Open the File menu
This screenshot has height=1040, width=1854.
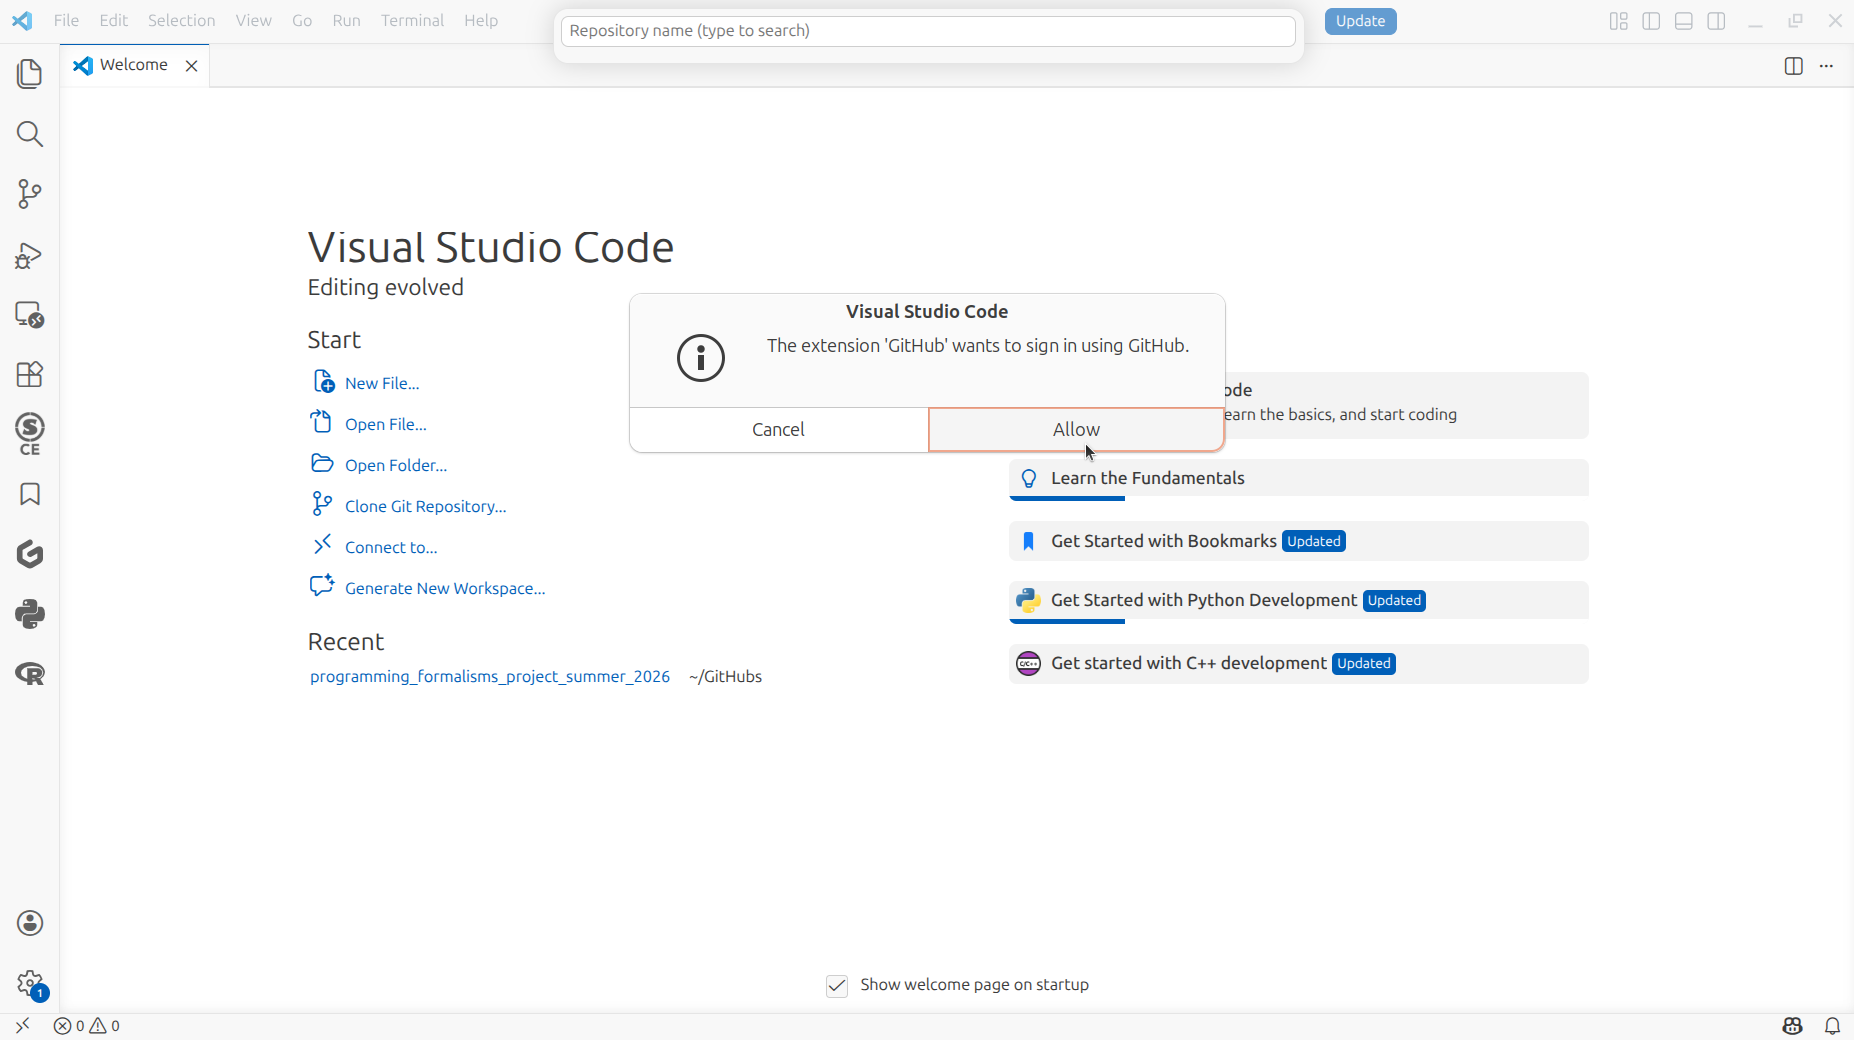pos(66,20)
